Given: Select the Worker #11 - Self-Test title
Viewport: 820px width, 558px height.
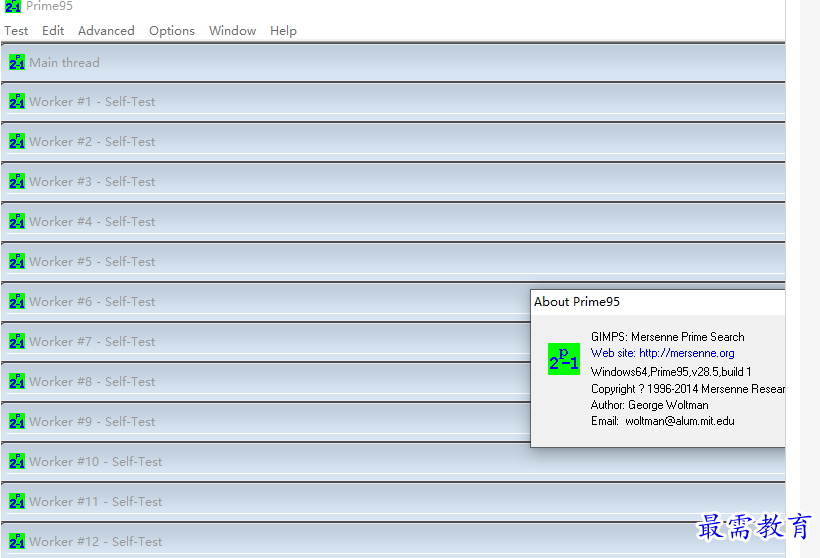Looking at the screenshot, I should [x=96, y=502].
